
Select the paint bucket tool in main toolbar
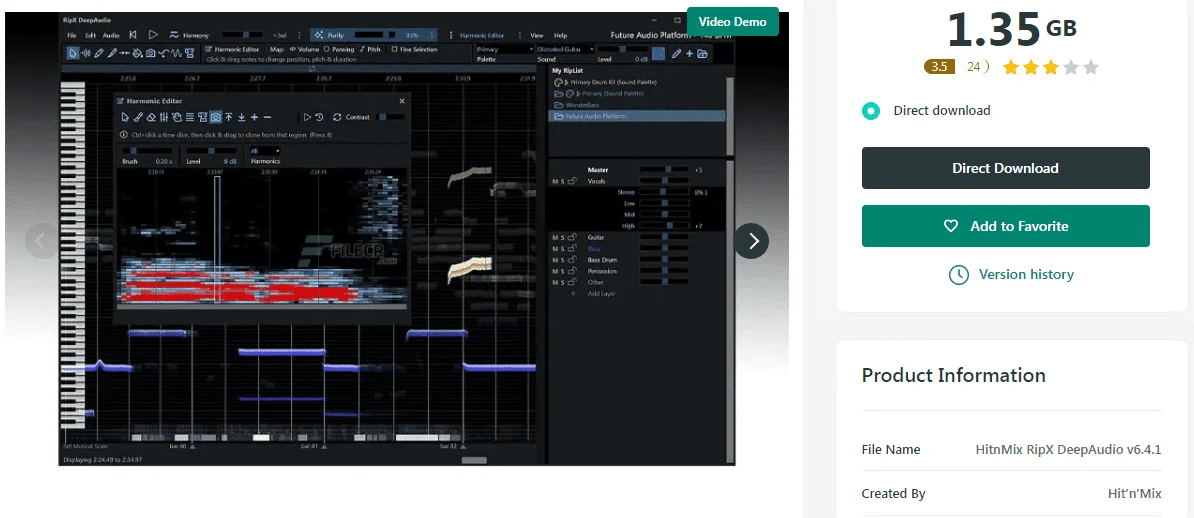(x=137, y=53)
